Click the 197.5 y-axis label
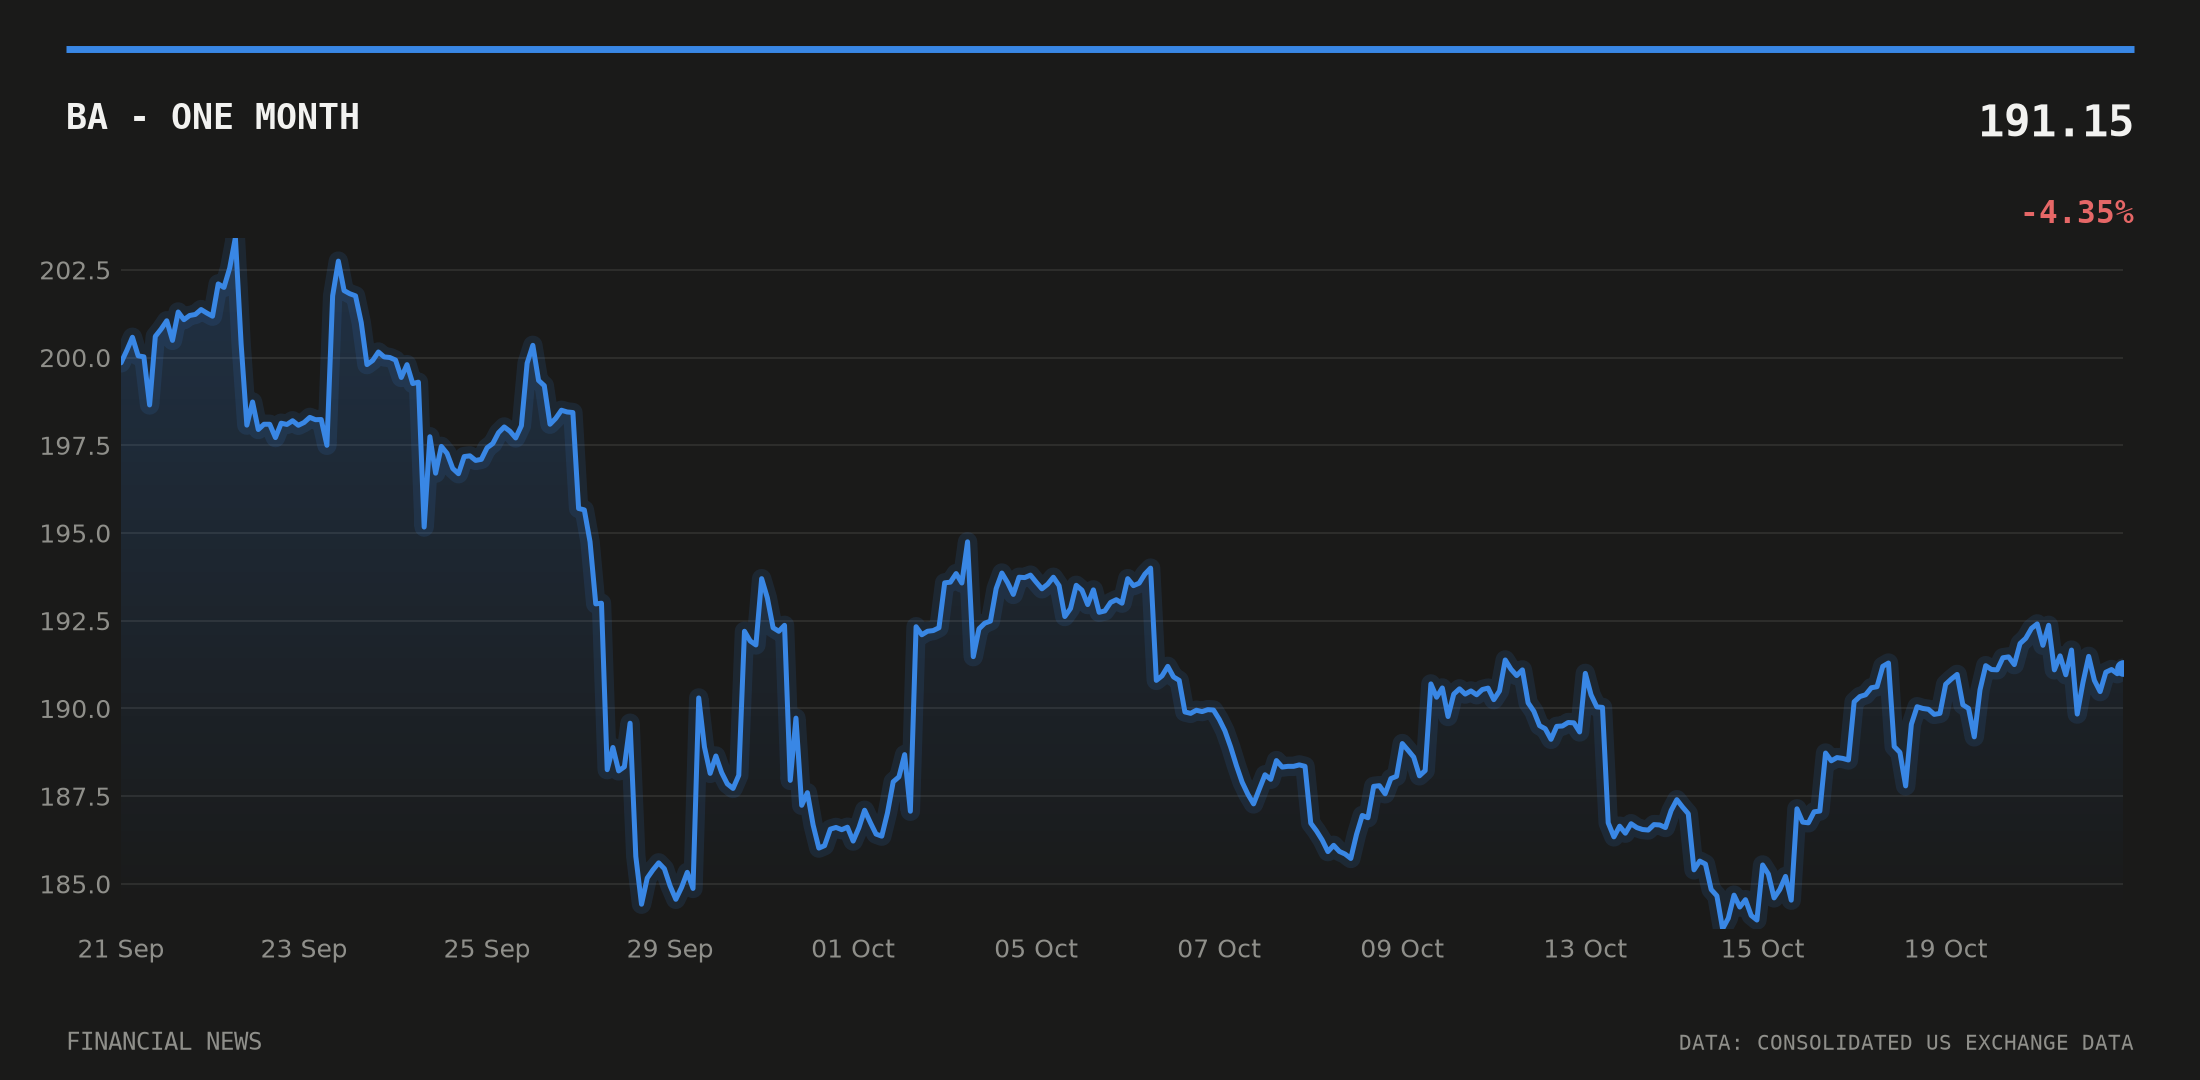This screenshot has height=1080, width=2200. 75,445
